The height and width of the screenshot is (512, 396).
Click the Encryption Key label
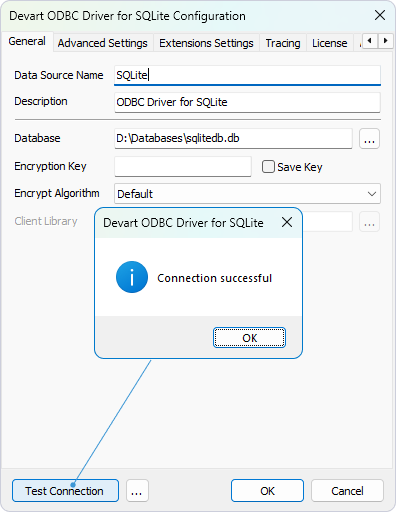(x=50, y=166)
